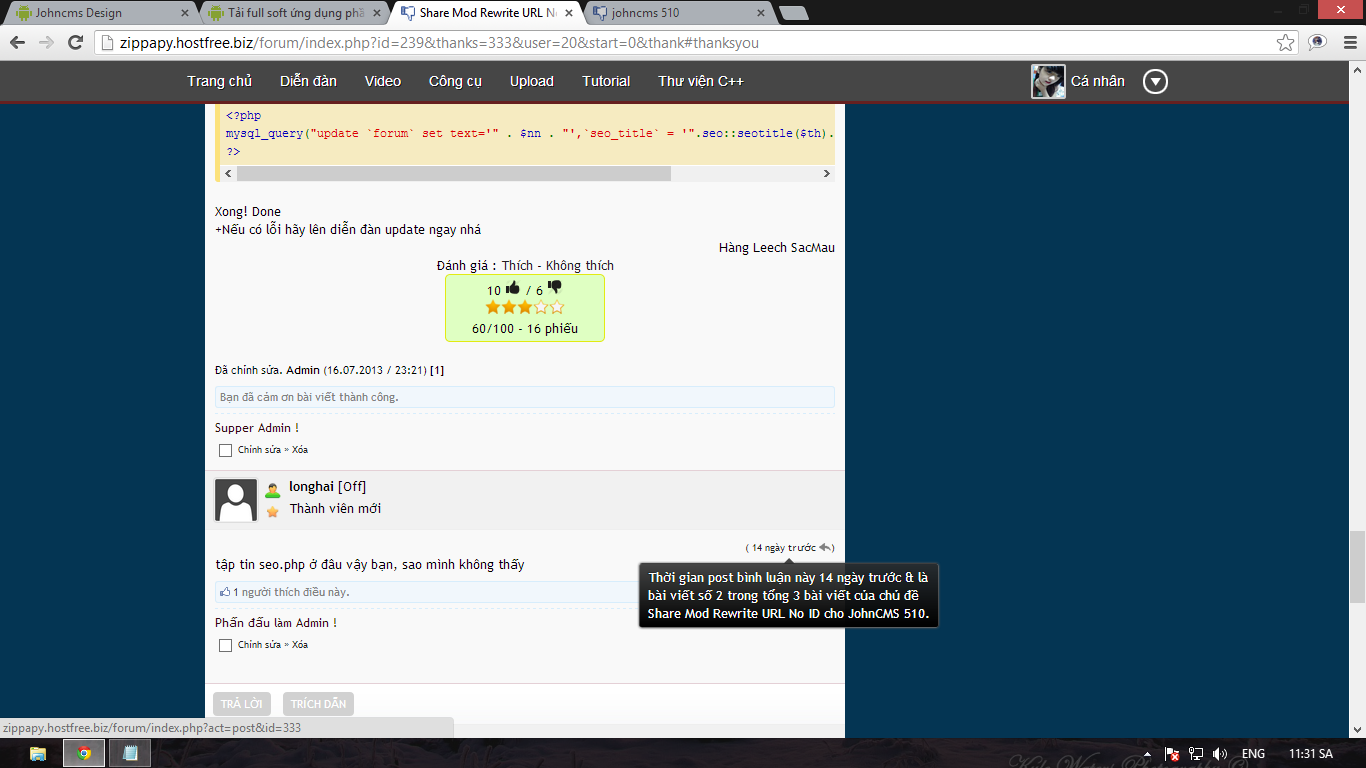Bookmark this page with the star icon
This screenshot has height=768, width=1366.
pos(1286,42)
